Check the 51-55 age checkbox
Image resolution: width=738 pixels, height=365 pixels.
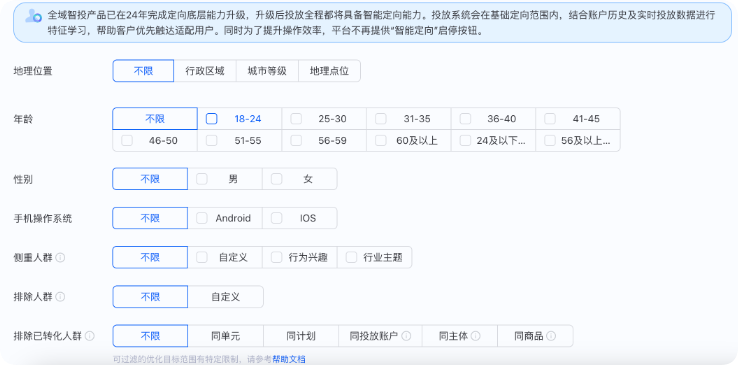[212, 140]
